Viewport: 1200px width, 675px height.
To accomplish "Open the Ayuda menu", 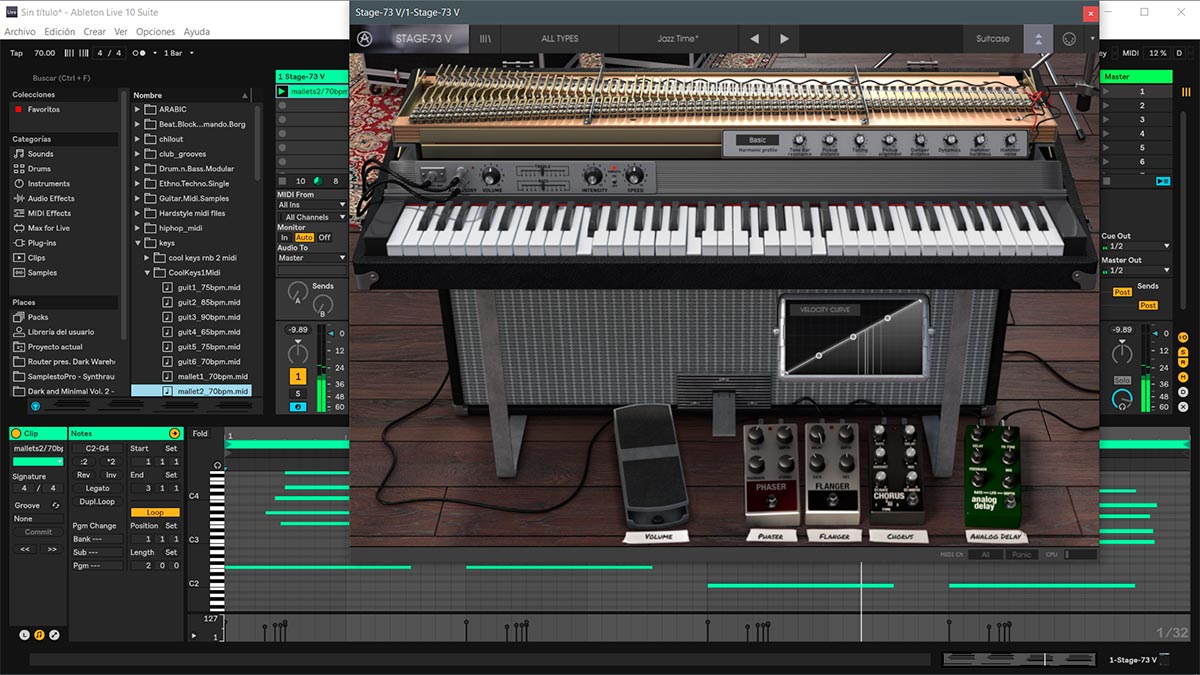I will 197,32.
